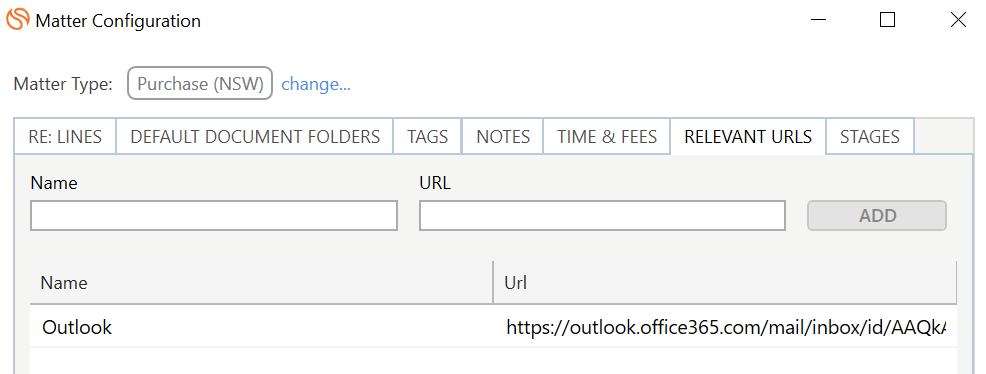Select the Outlook row name cell
This screenshot has width=986, height=374.
click(x=262, y=327)
